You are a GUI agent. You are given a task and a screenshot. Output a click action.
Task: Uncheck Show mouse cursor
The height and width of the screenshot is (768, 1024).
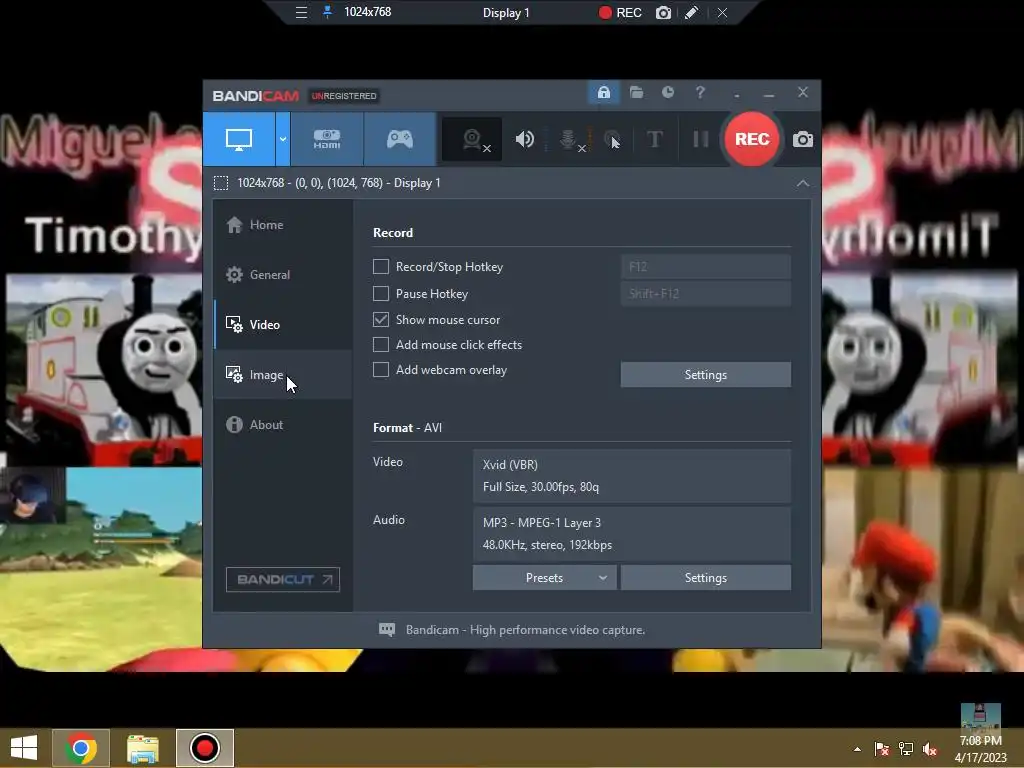click(381, 319)
